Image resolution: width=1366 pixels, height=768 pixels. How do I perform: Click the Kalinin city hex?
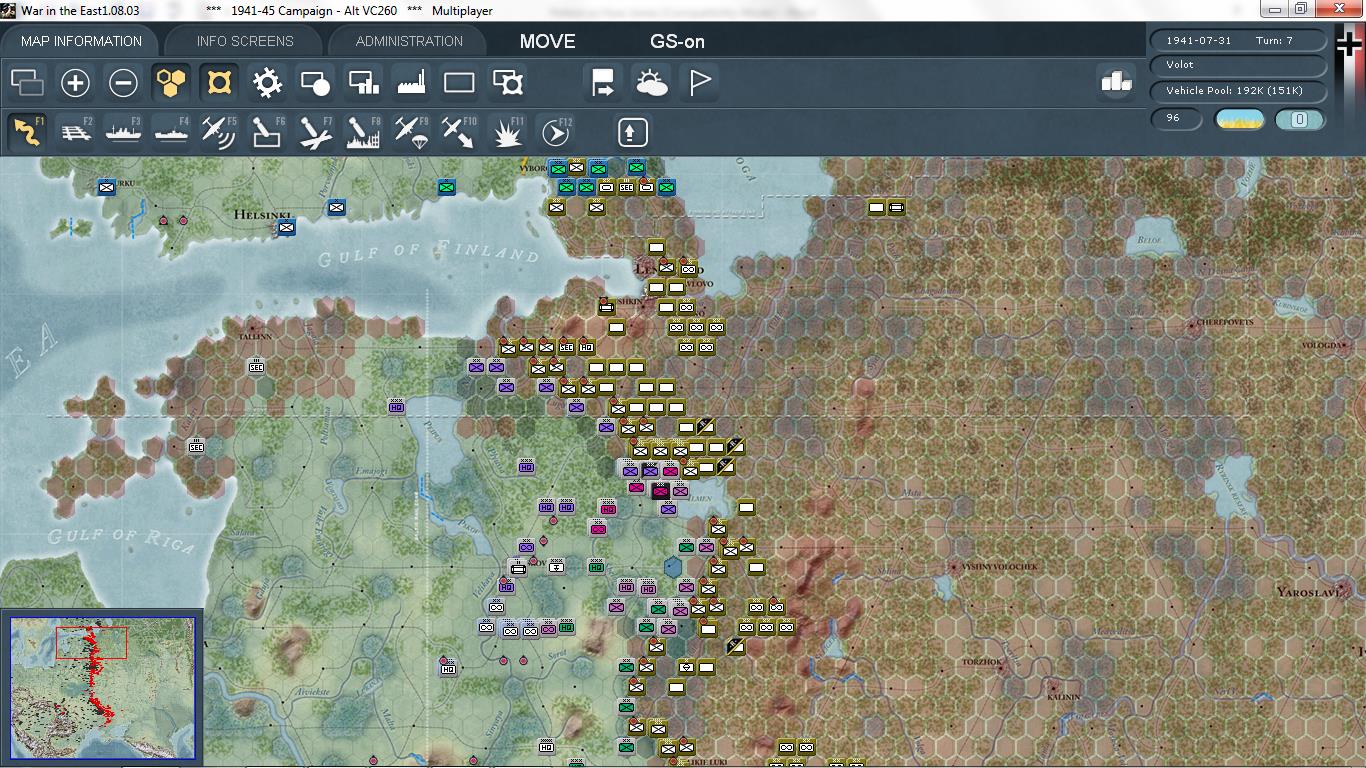[1053, 686]
